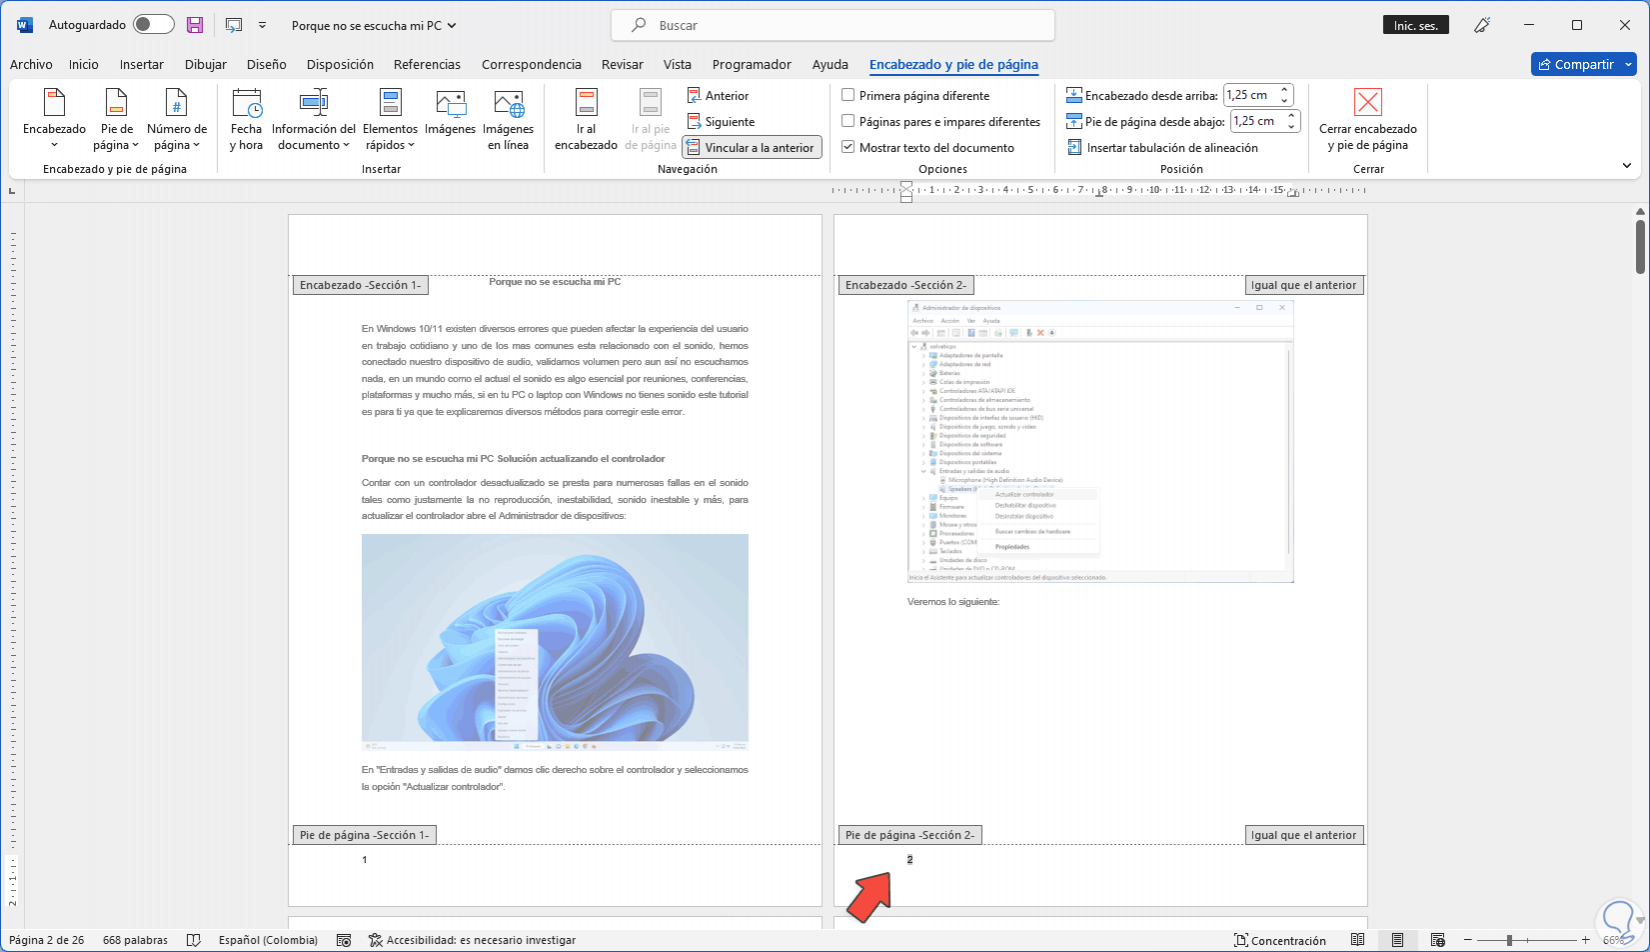Viewport: 1650px width, 952px height.
Task: Click the Administrador de dispositivos screenshot image
Action: click(x=1100, y=442)
